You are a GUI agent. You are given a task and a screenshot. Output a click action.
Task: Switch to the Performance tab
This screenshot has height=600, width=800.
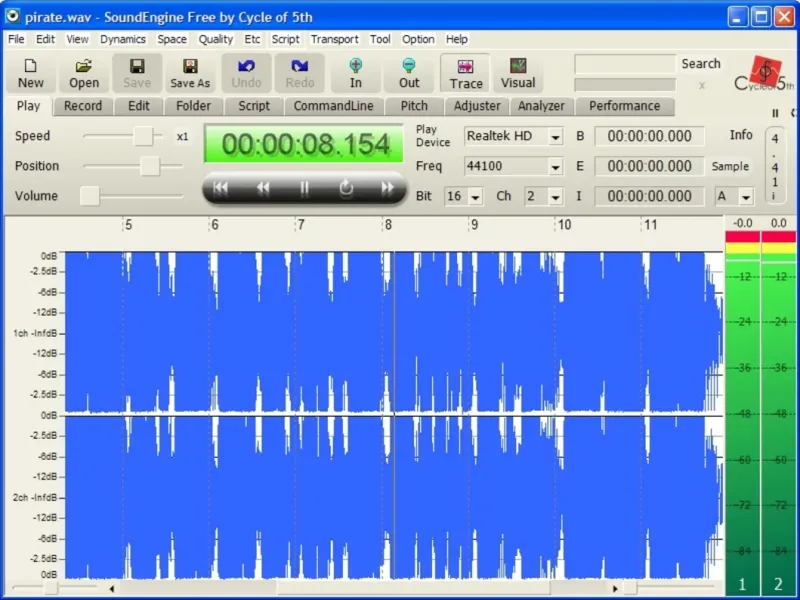coord(624,106)
